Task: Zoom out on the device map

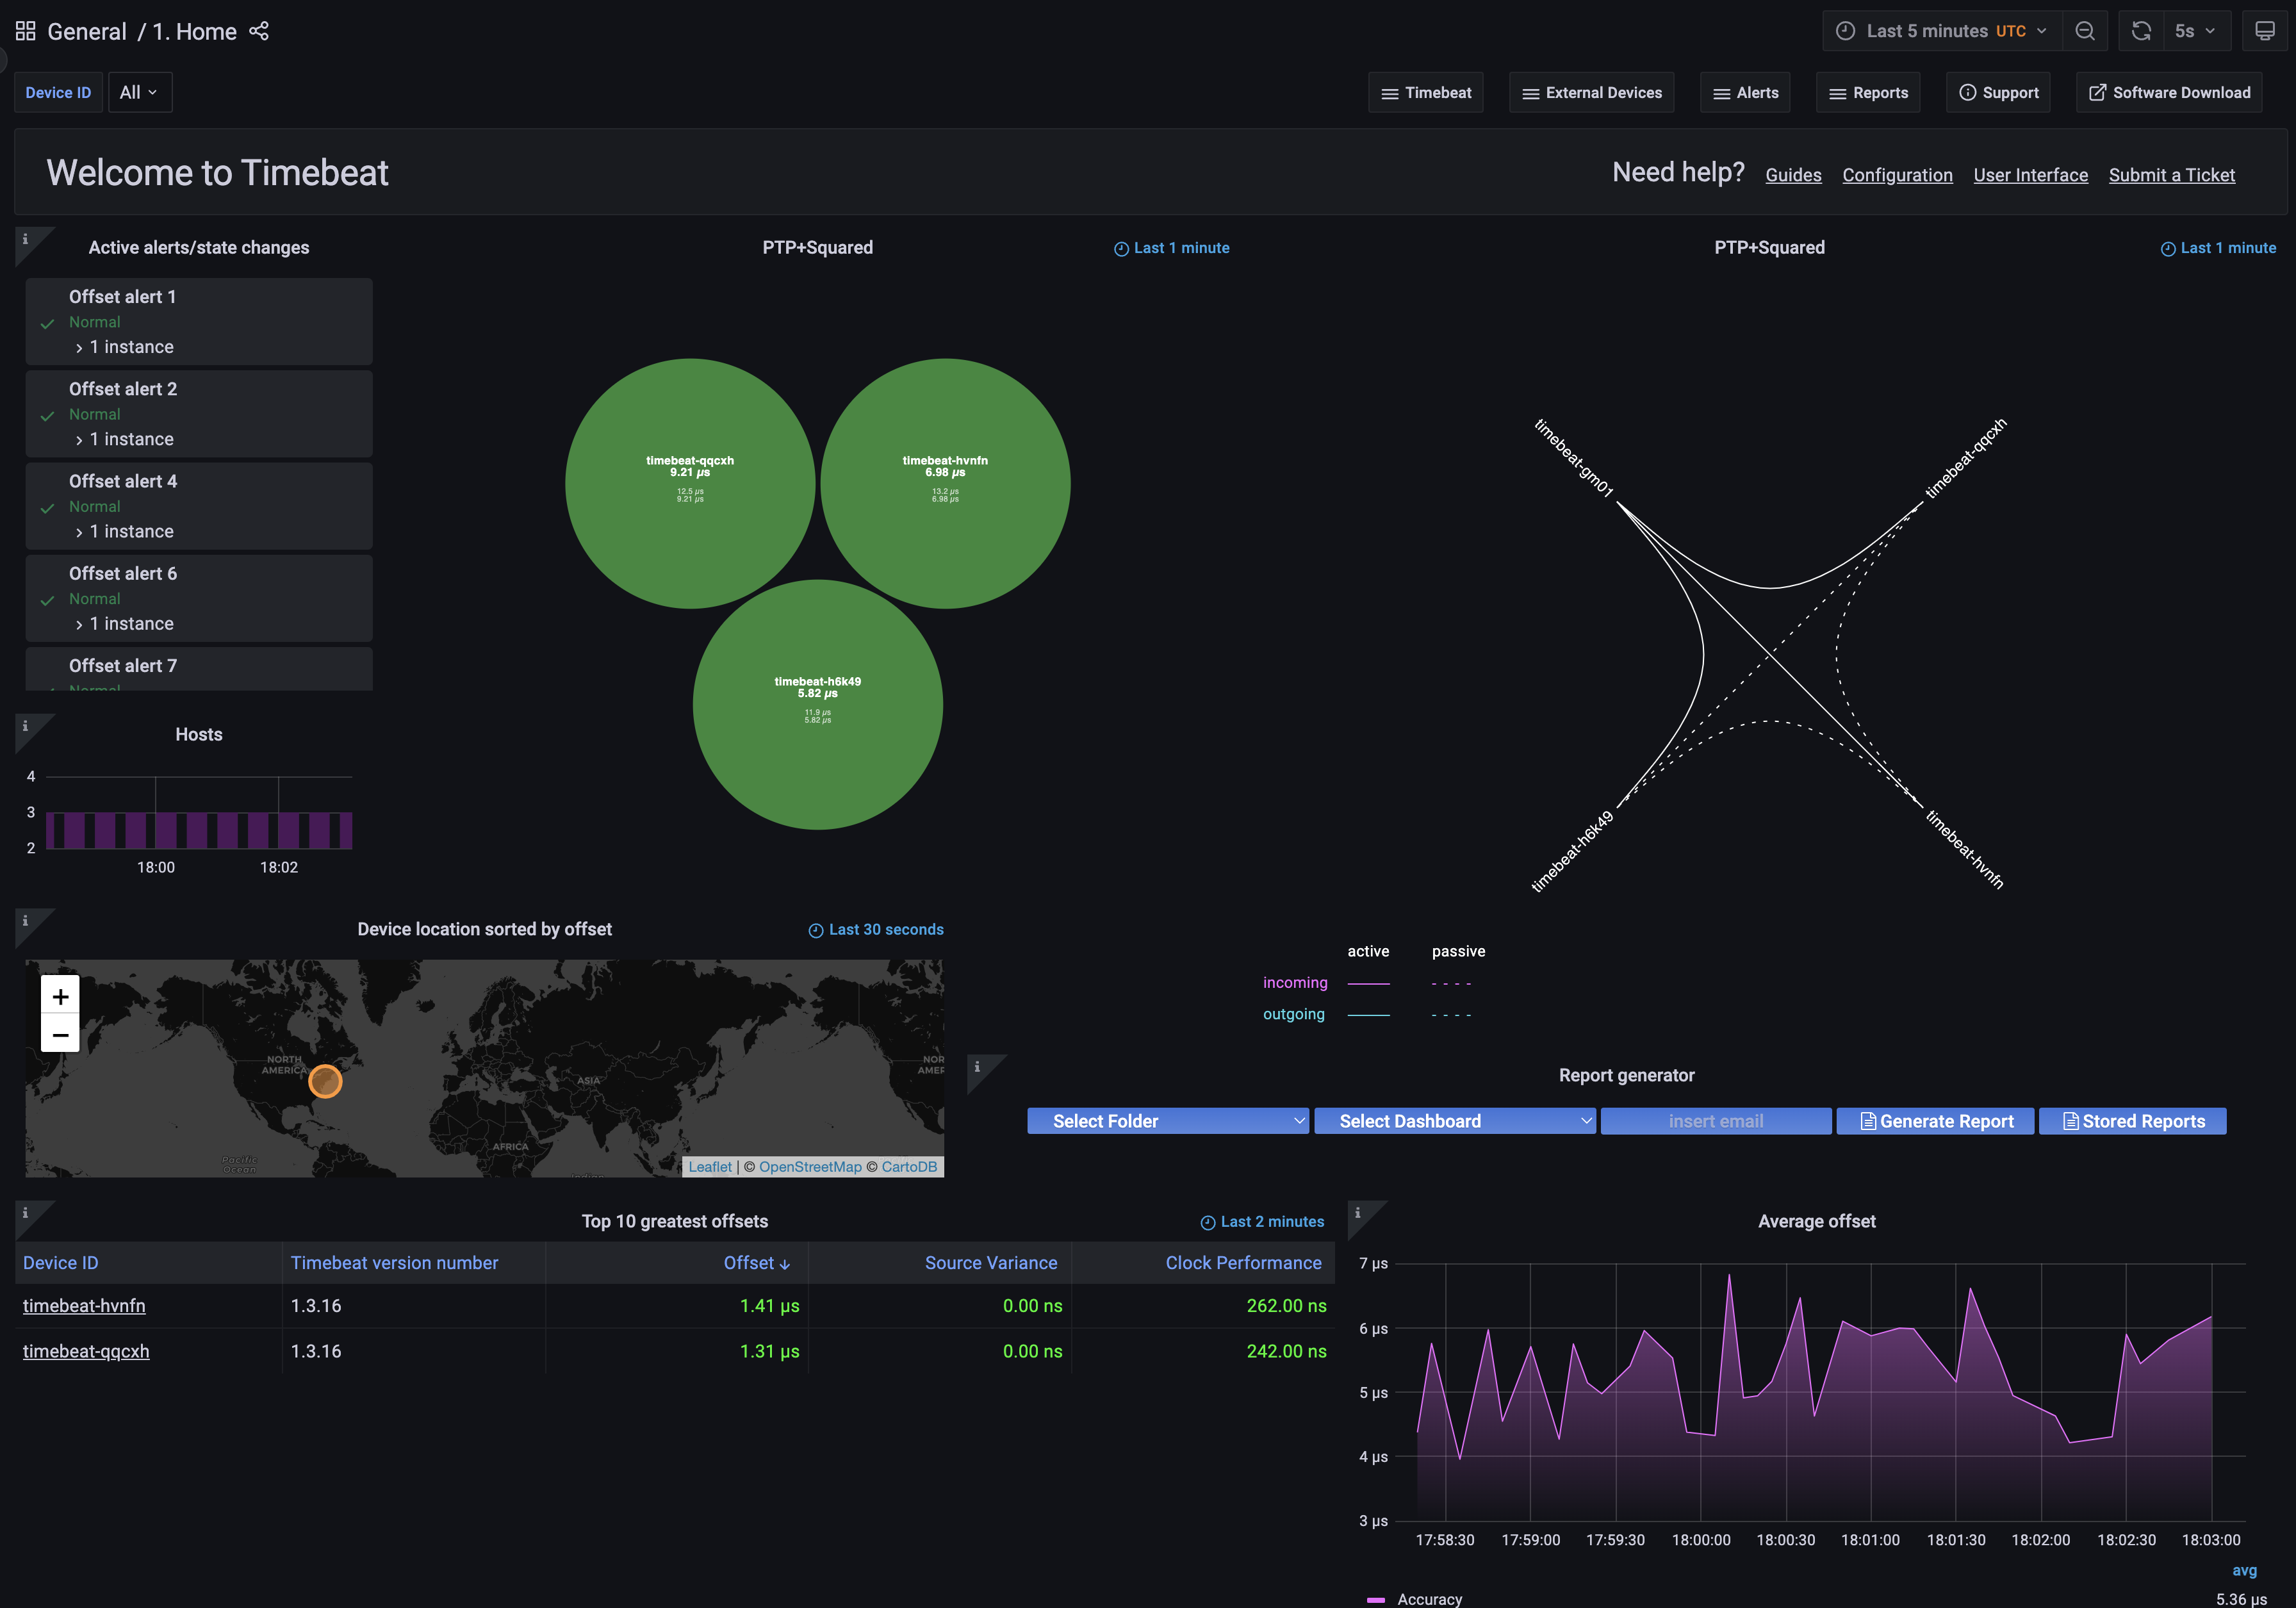Action: coord(60,1034)
